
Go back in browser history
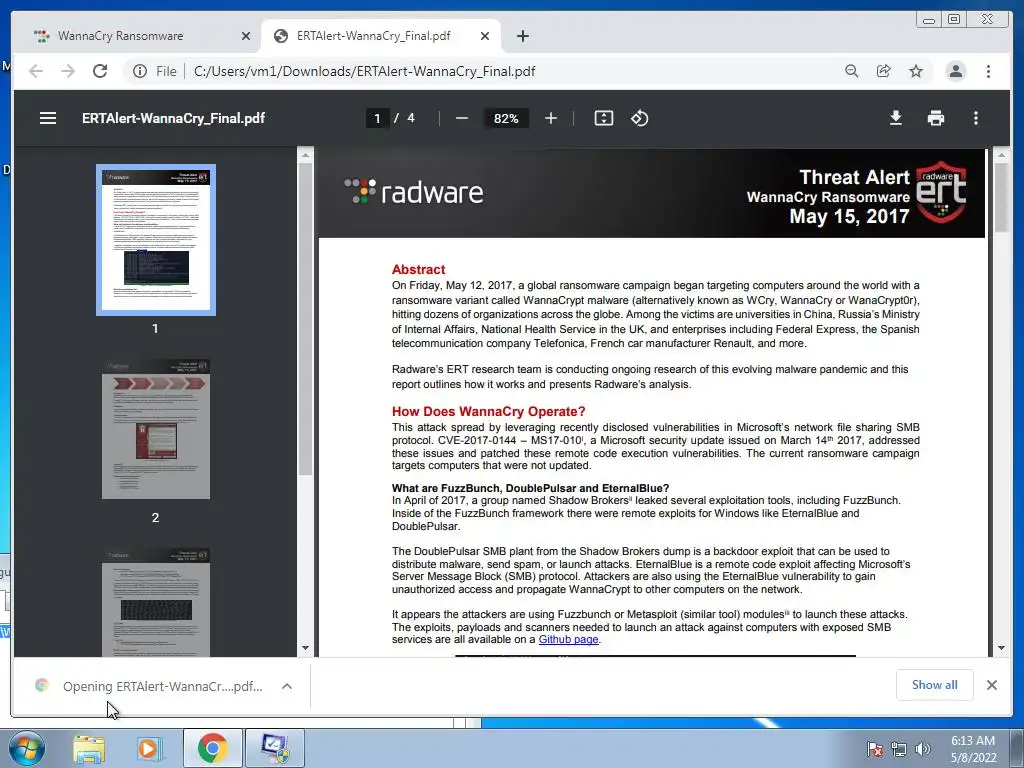[36, 71]
